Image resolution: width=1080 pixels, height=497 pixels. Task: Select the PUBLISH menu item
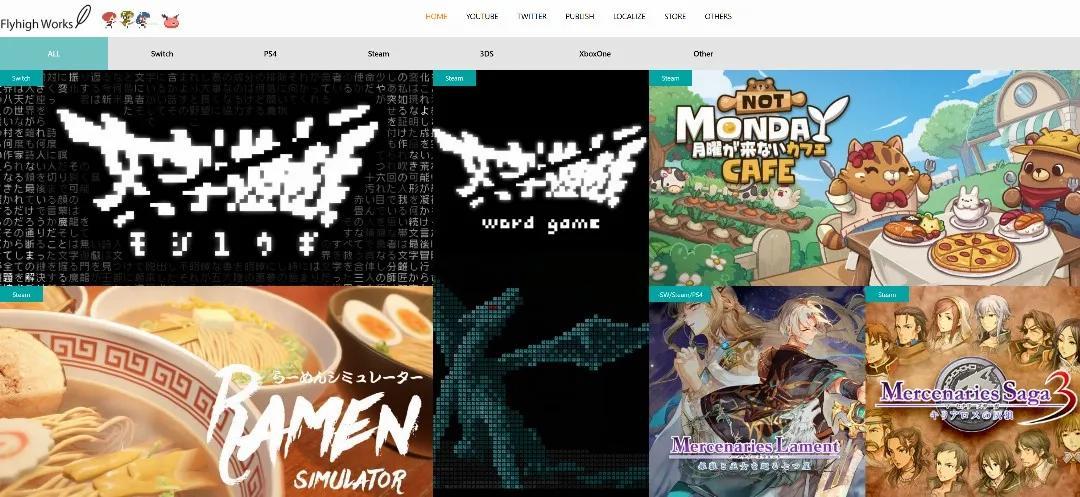tap(580, 17)
